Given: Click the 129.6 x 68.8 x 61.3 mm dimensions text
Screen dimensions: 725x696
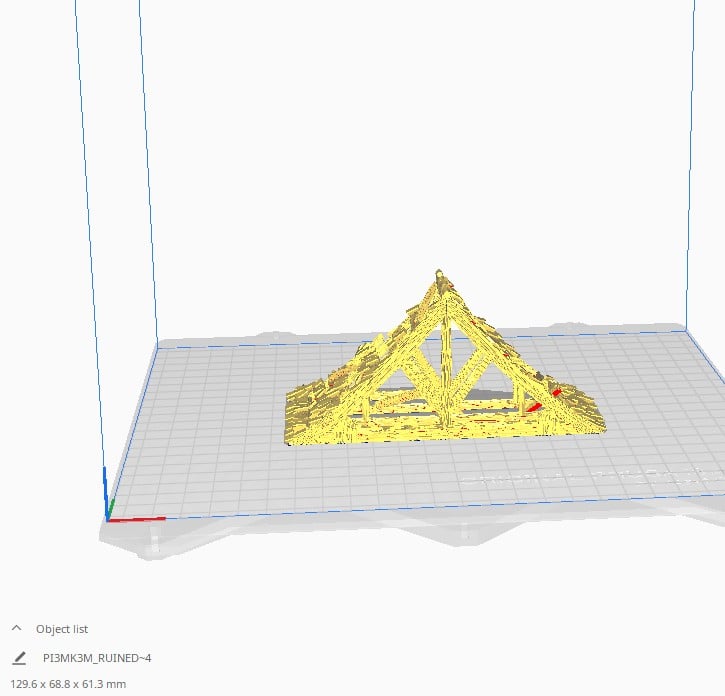Looking at the screenshot, I should (68, 684).
